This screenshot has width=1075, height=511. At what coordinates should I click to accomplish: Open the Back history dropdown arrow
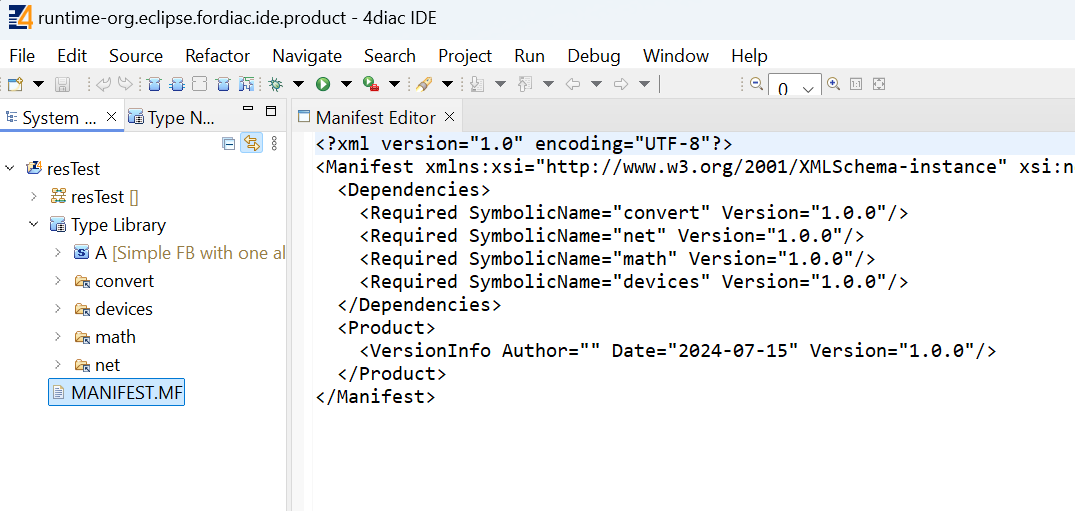pyautogui.click(x=596, y=84)
